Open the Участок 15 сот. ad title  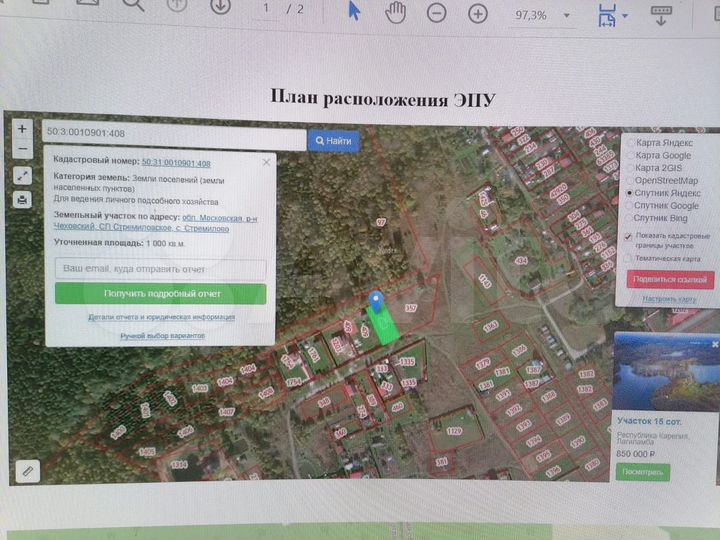tap(649, 421)
